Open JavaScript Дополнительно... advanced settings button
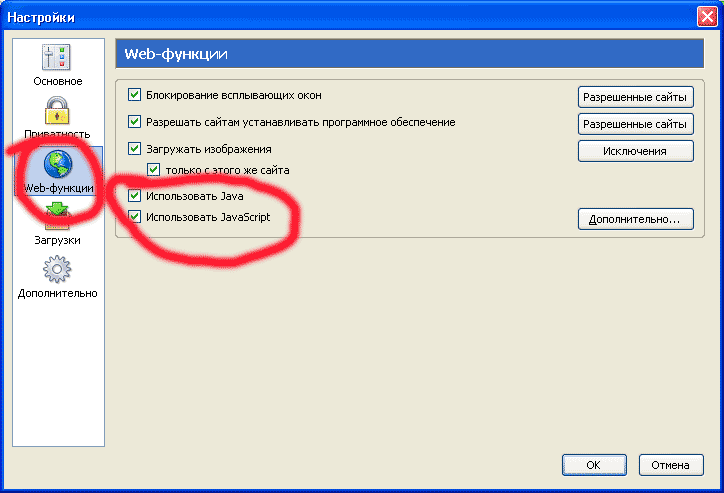 635,218
